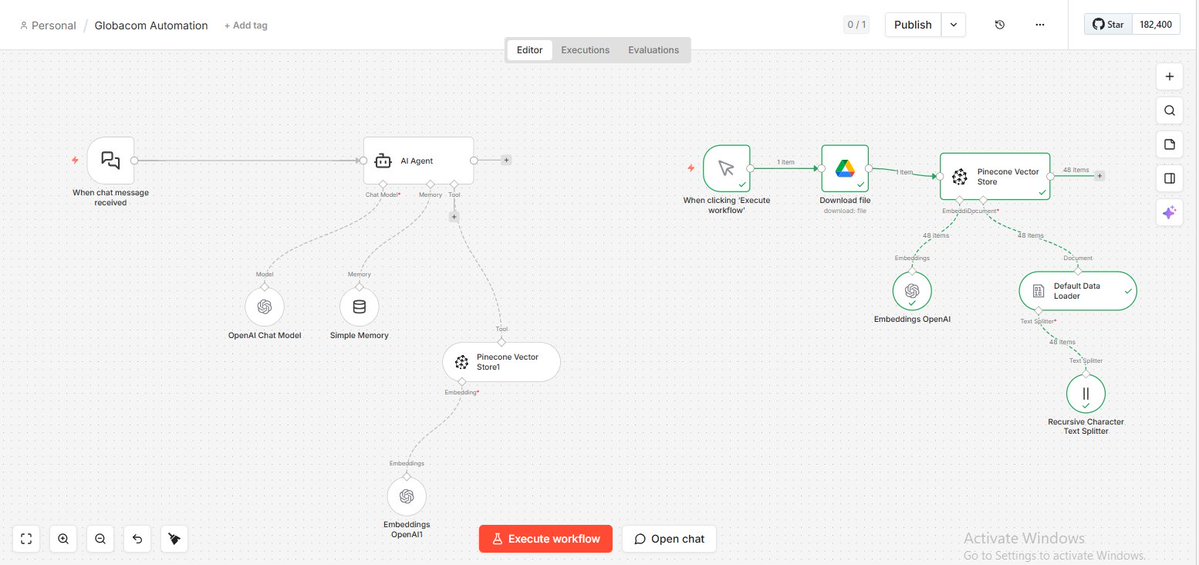Toggle the side panel layout button
Screen dimensions: 1199x565
(x=1169, y=178)
